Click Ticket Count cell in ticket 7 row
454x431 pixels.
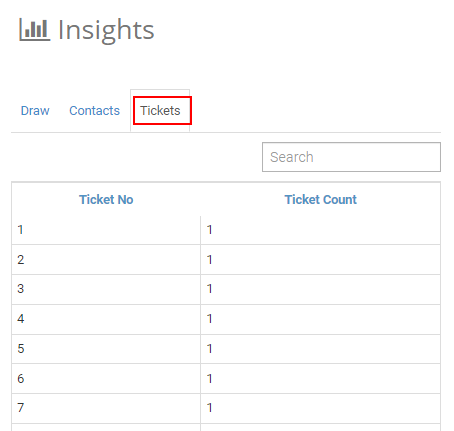[320, 408]
